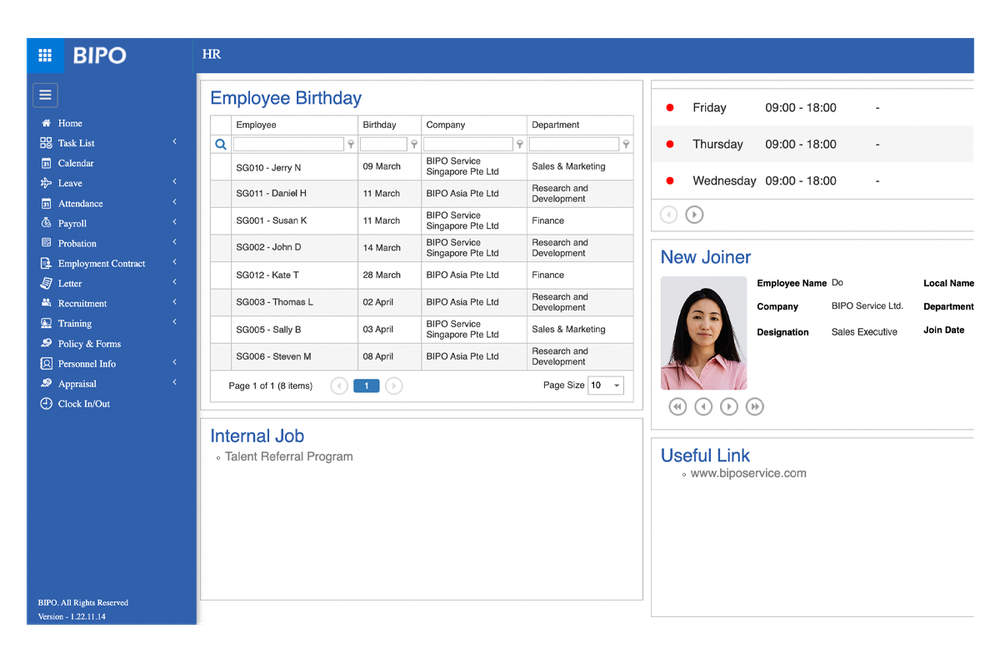Click the previous page arrow in birthday table

(x=339, y=386)
